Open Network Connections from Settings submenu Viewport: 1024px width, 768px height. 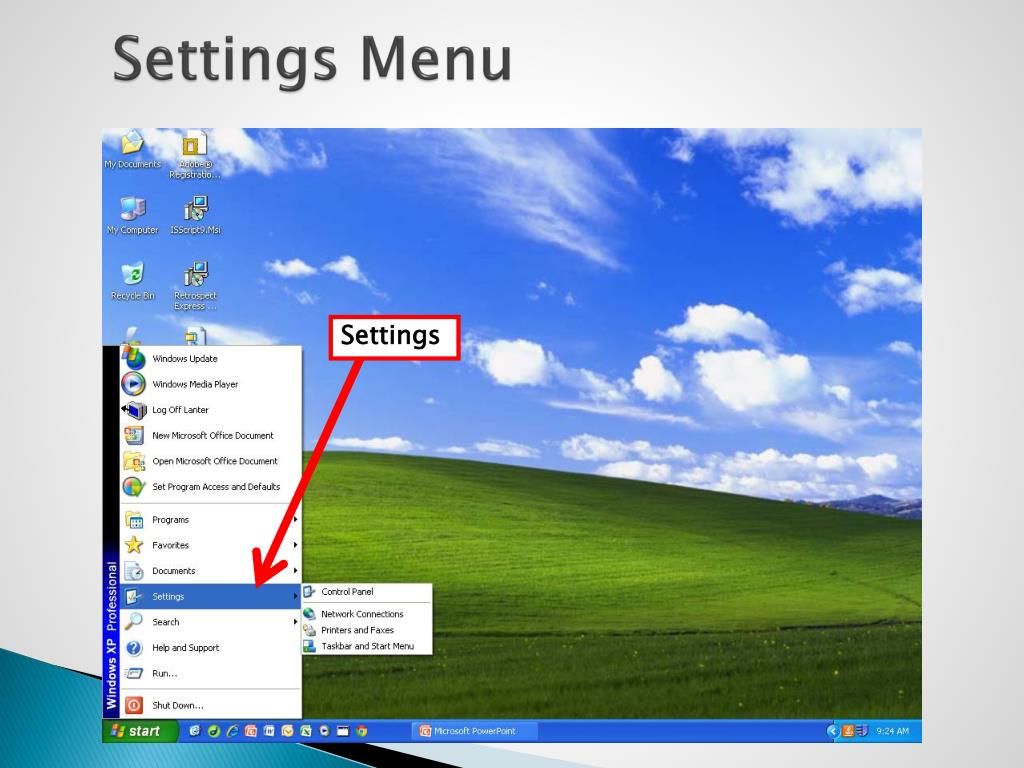click(x=367, y=614)
